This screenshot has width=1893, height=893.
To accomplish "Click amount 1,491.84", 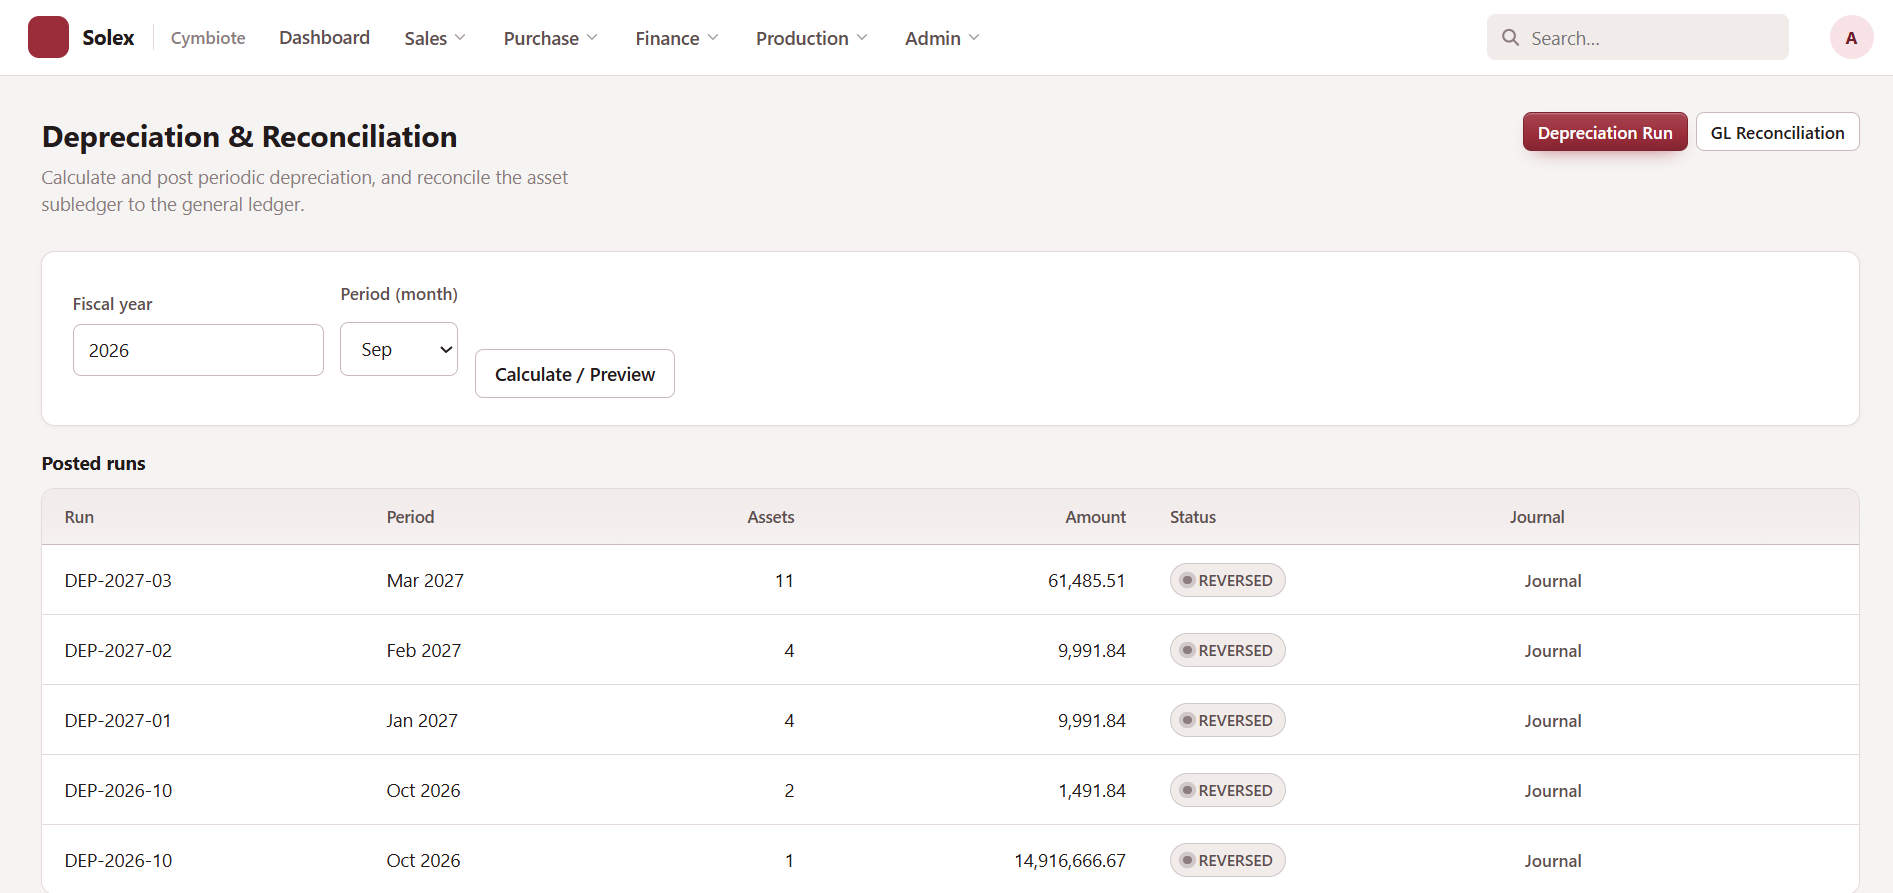I will coord(1091,790).
